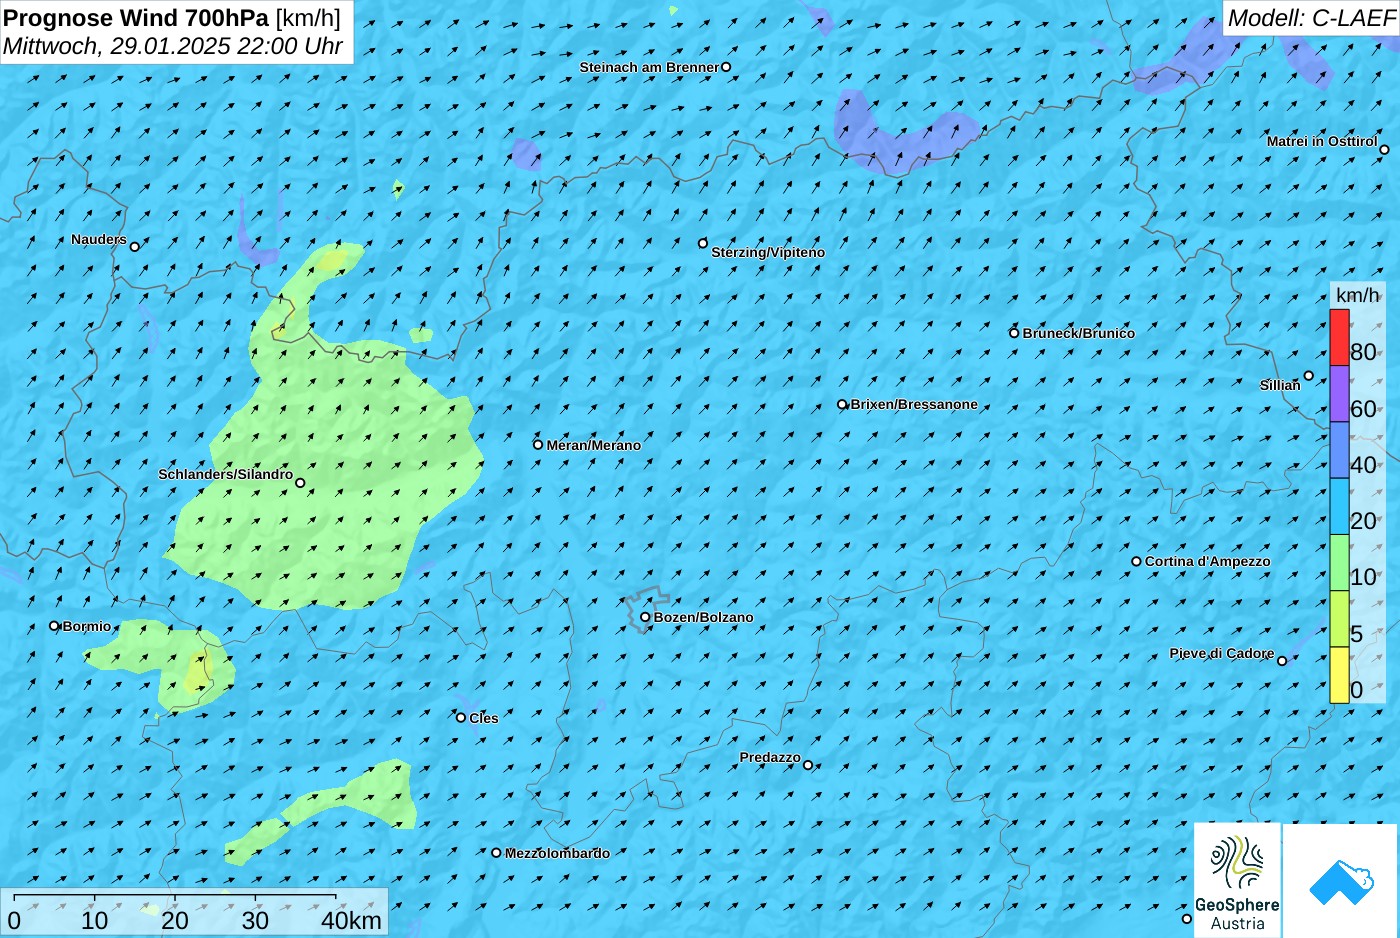The height and width of the screenshot is (938, 1400).
Task: Click the Schlanders/Silandro location marker
Action: 300,483
